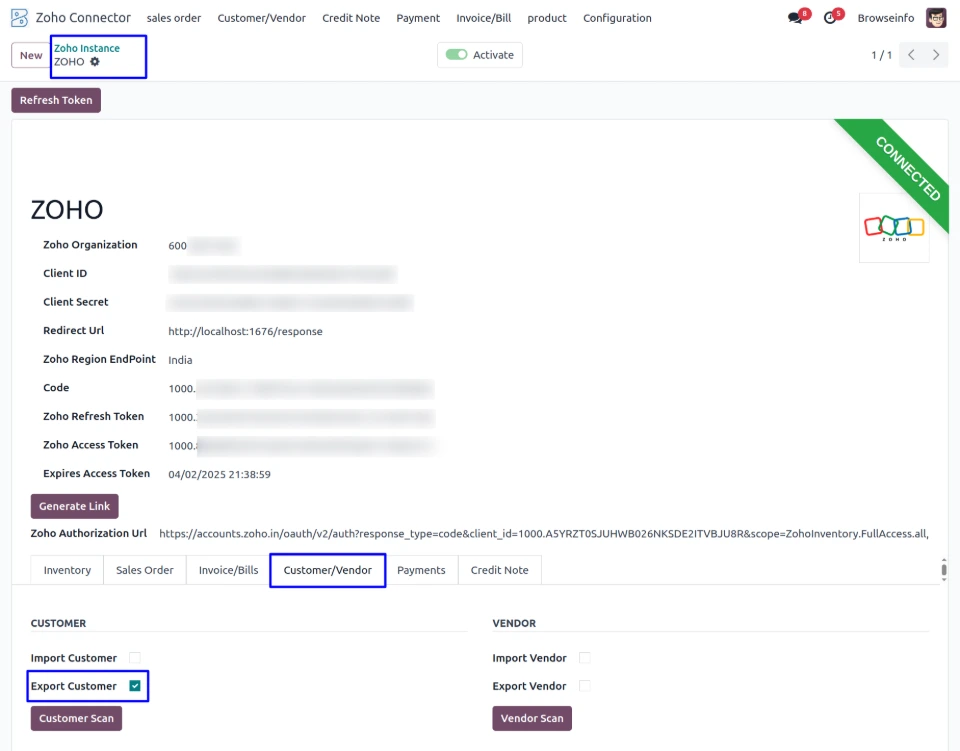Switch to the Sales Order tab

click(x=144, y=570)
